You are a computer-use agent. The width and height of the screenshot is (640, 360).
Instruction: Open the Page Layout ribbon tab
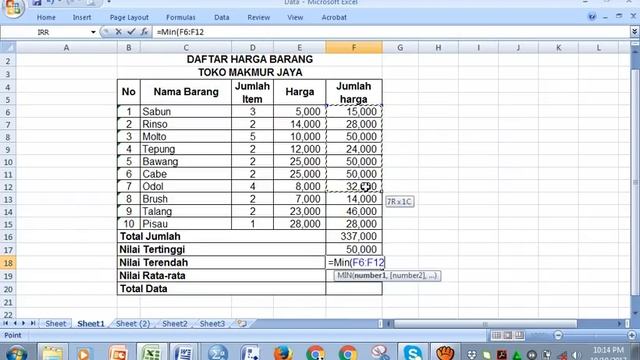tap(129, 18)
